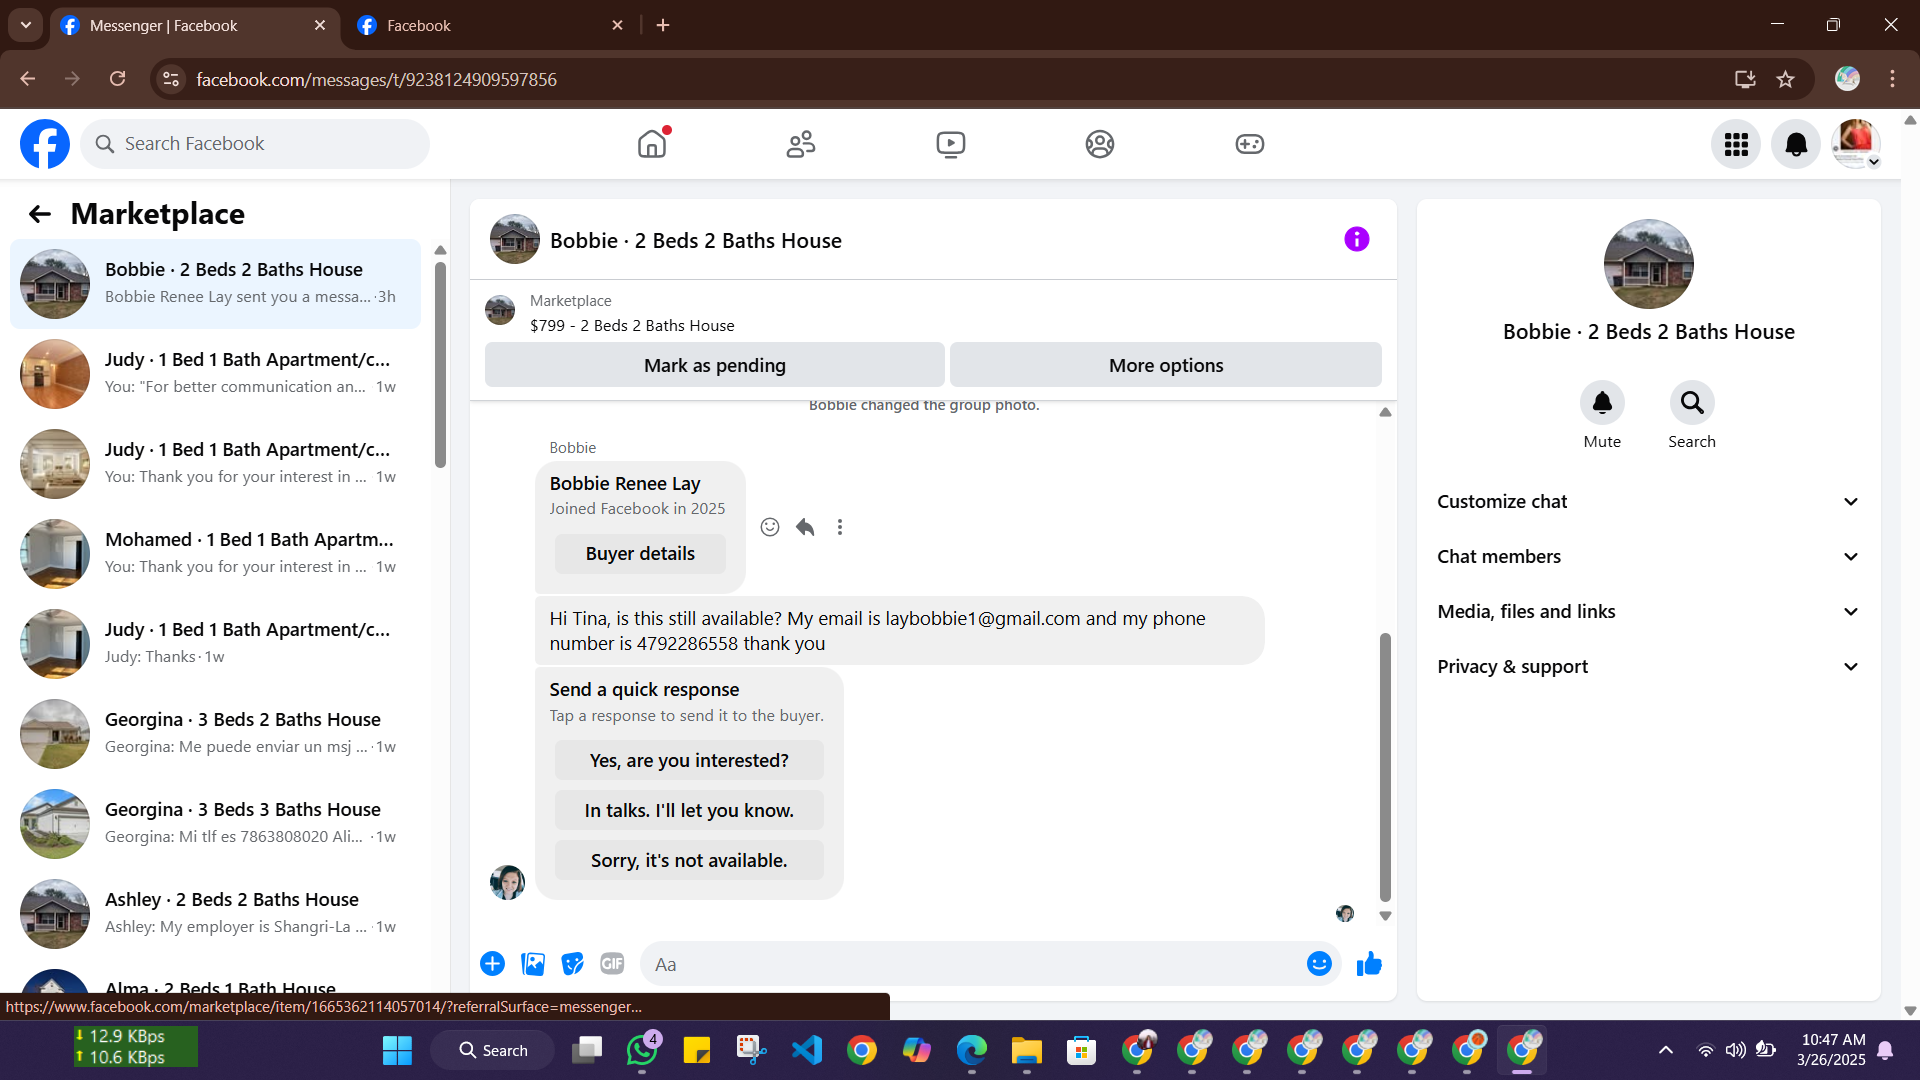Bookmark this page with the star icon
Screen dimensions: 1920x1080
click(x=1786, y=79)
